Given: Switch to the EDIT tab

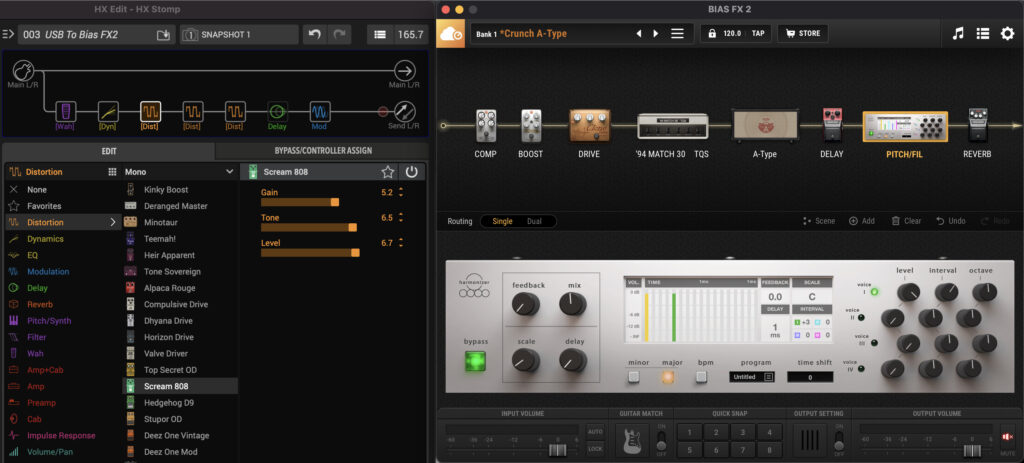Looking at the screenshot, I should click(x=108, y=151).
